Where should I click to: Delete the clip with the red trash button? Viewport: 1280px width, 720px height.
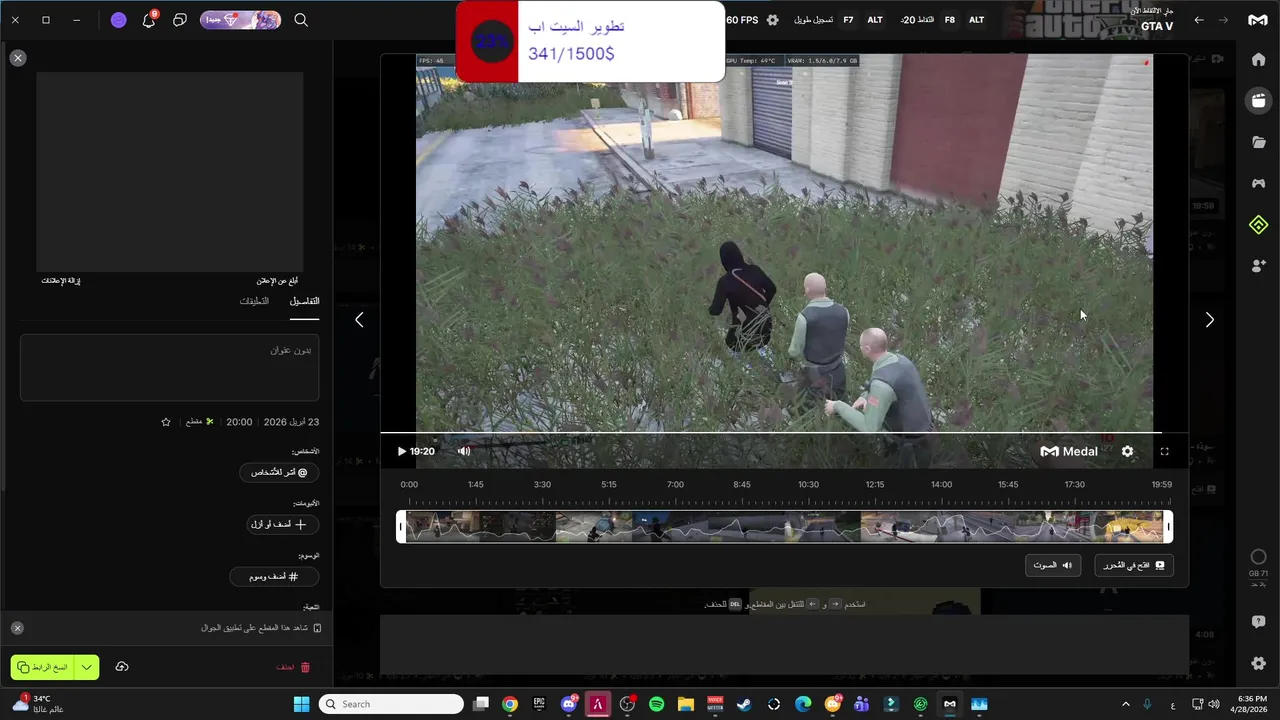click(293, 667)
